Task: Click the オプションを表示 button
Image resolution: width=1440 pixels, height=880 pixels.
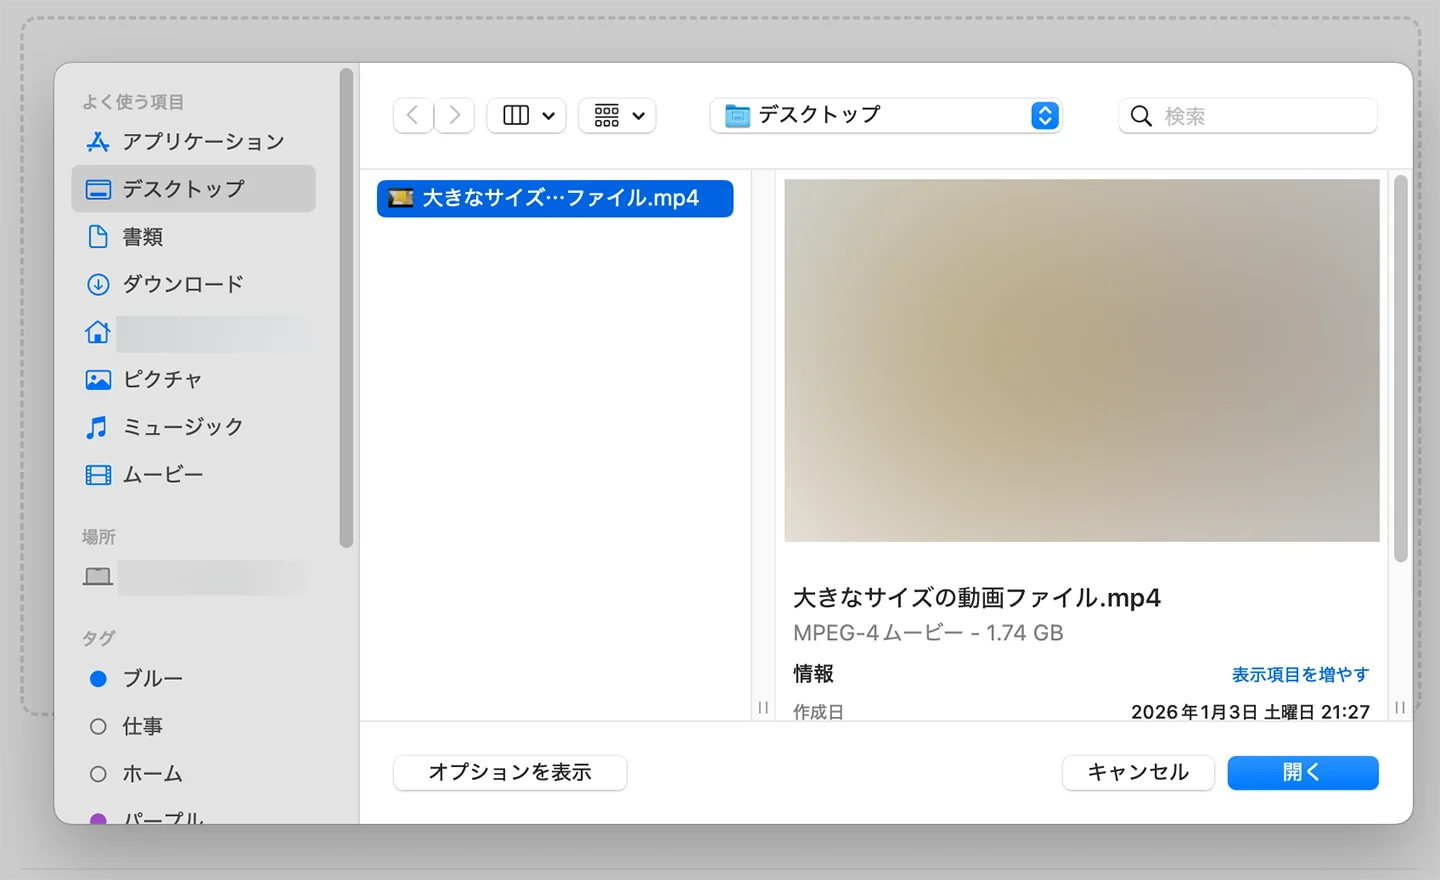Action: pos(509,772)
